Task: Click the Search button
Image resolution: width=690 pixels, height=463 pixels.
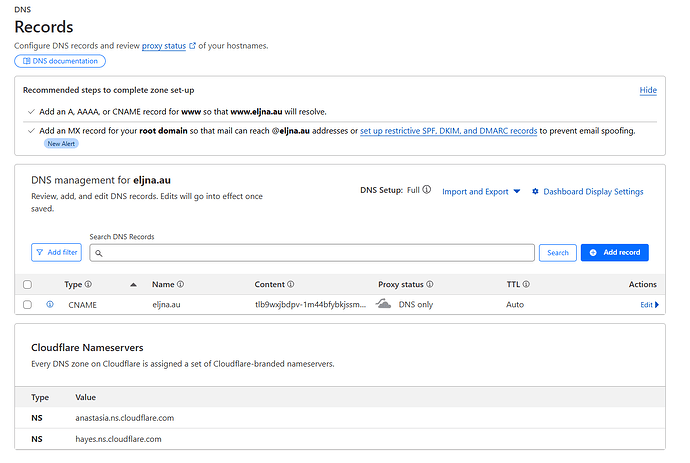Action: tap(558, 253)
